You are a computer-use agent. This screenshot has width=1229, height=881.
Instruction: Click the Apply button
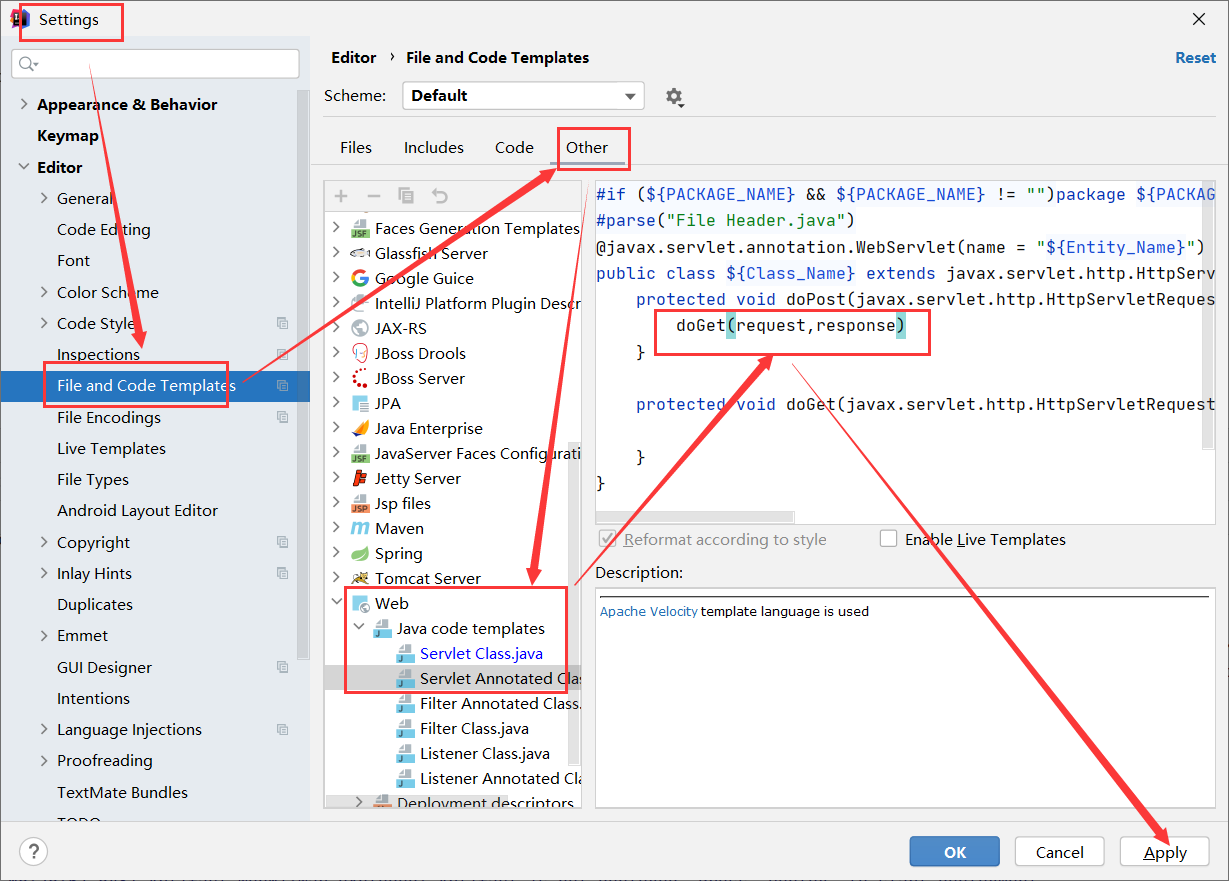coord(1165,852)
